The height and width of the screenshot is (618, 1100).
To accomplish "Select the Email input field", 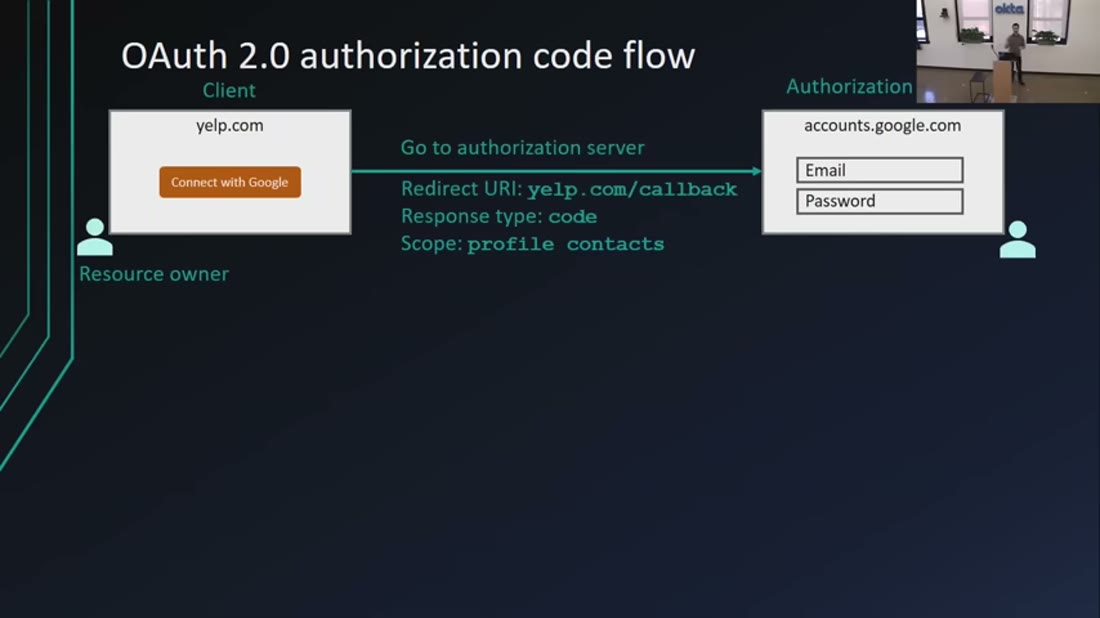I will point(880,170).
